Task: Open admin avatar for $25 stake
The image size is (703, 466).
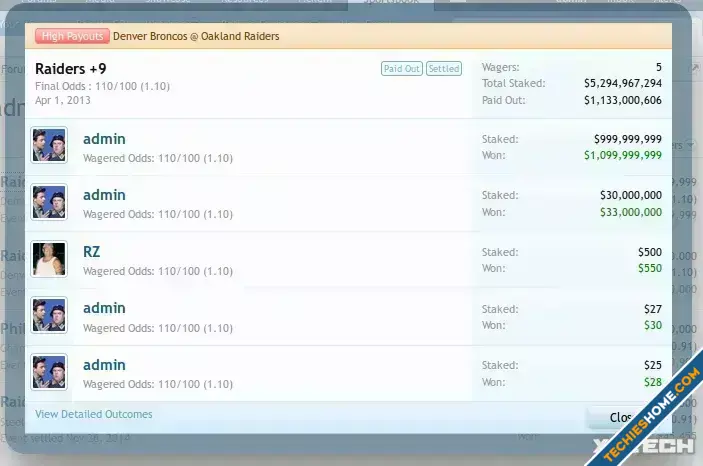Action: click(x=49, y=372)
